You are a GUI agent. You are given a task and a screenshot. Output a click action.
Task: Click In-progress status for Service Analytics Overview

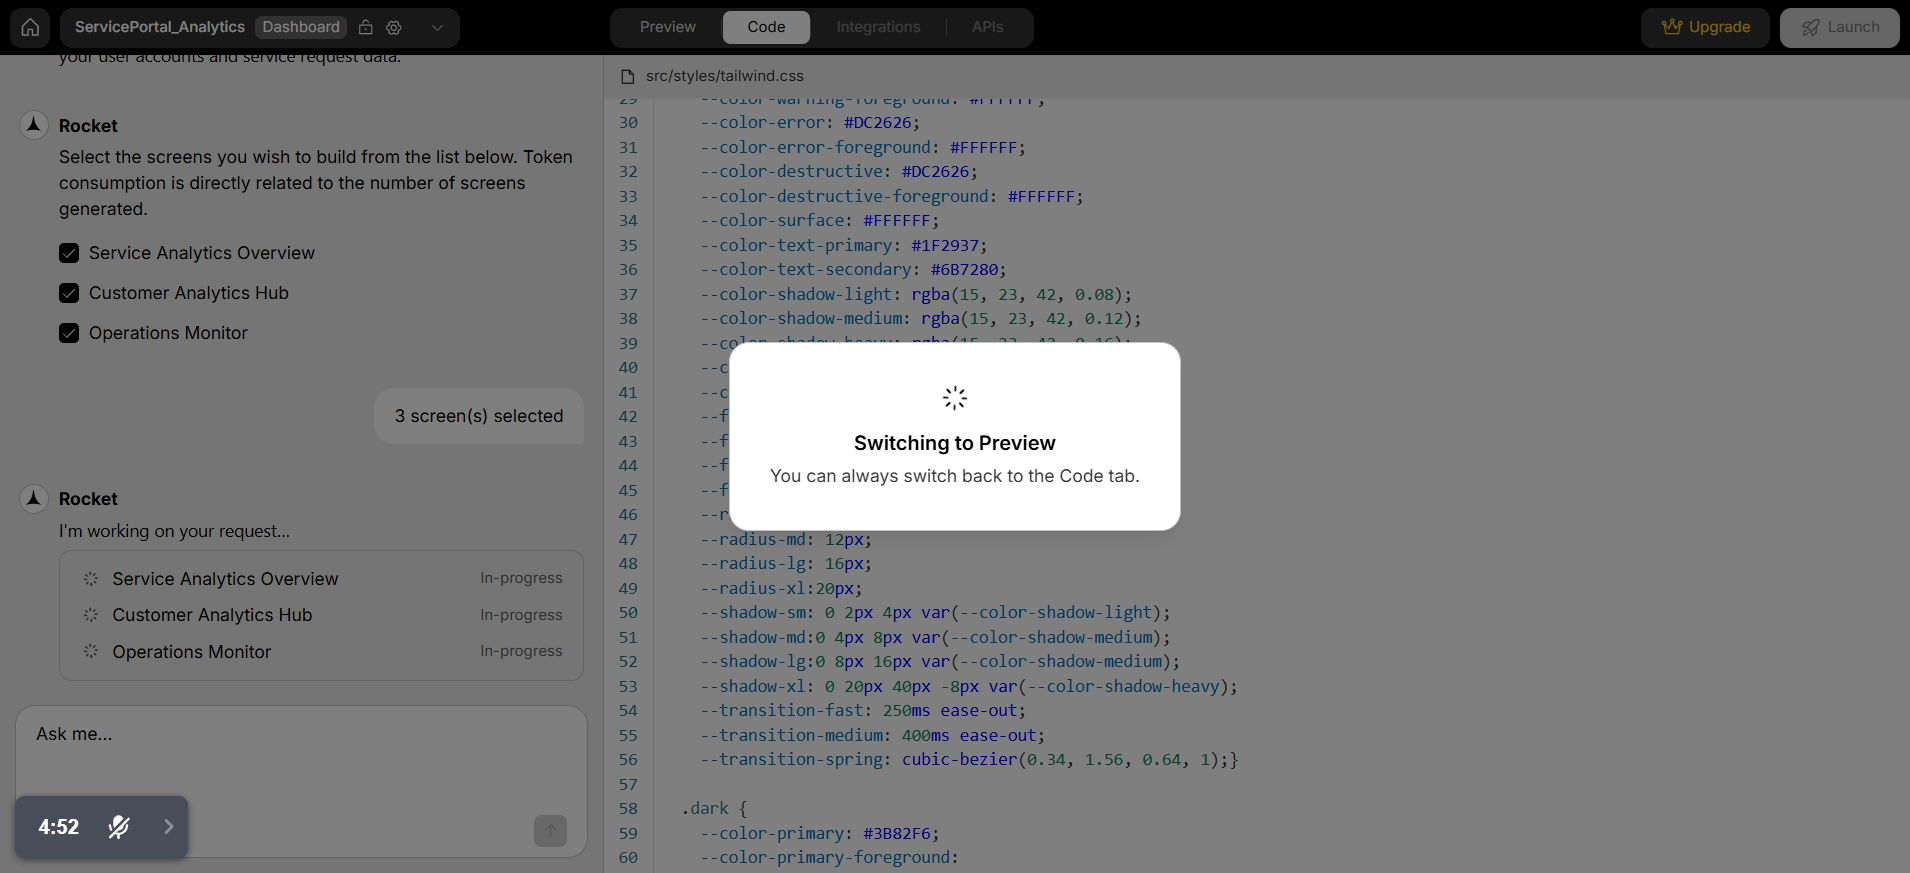tap(521, 578)
